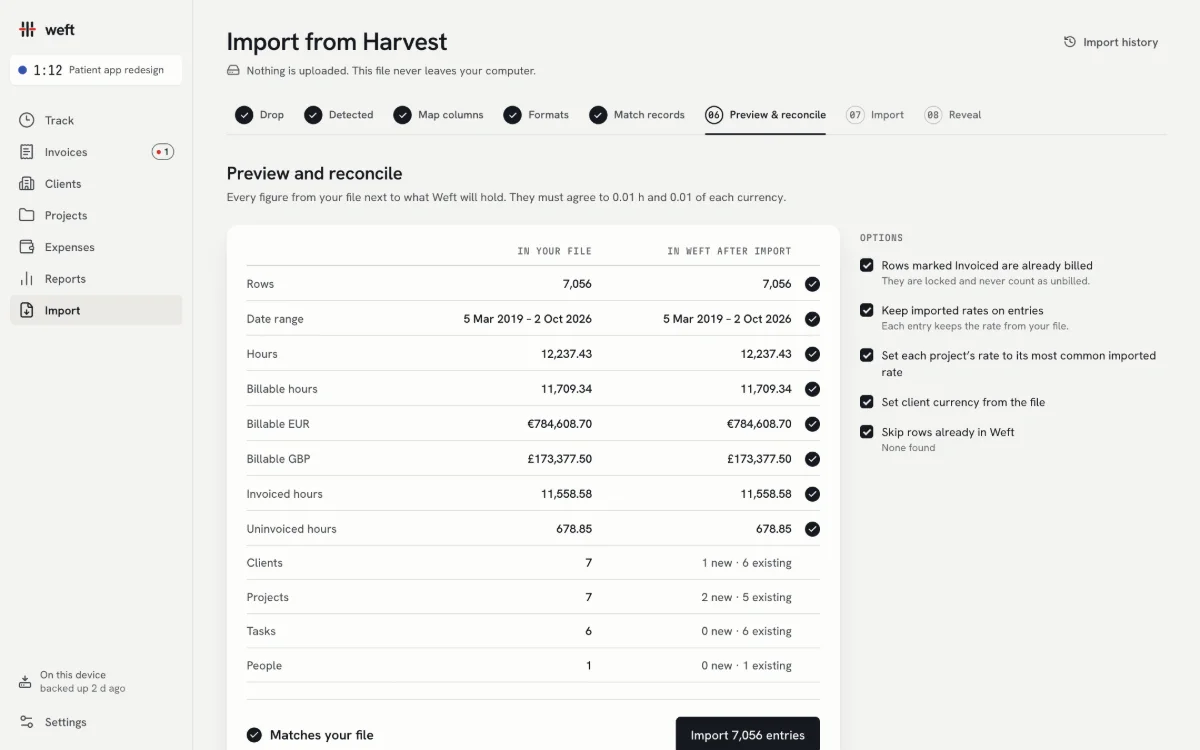Go back to the Match records step

point(637,115)
